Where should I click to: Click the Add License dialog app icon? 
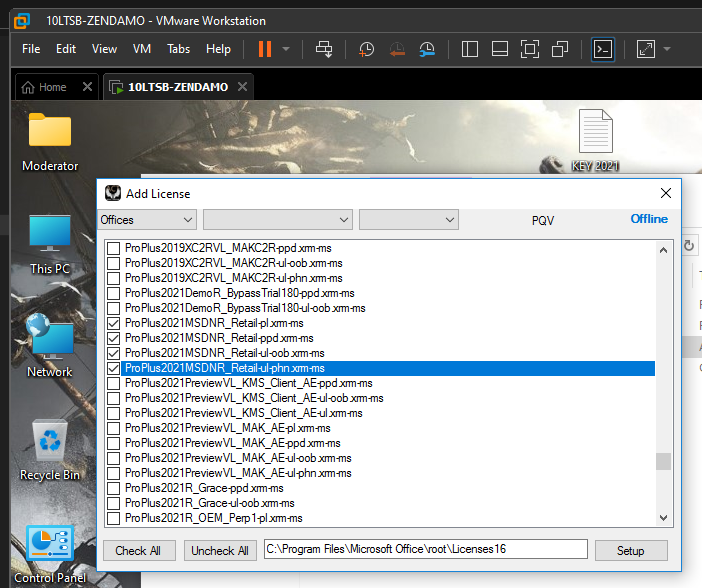click(113, 193)
